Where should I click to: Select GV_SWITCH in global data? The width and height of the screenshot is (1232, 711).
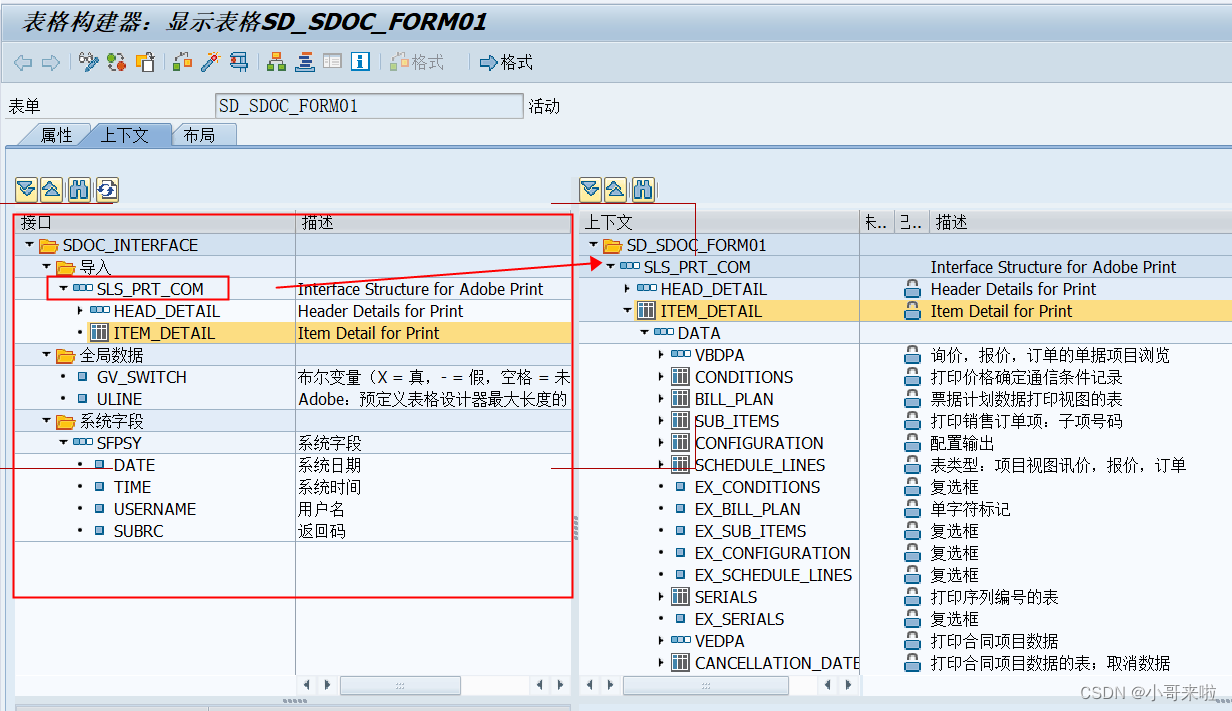[141, 377]
